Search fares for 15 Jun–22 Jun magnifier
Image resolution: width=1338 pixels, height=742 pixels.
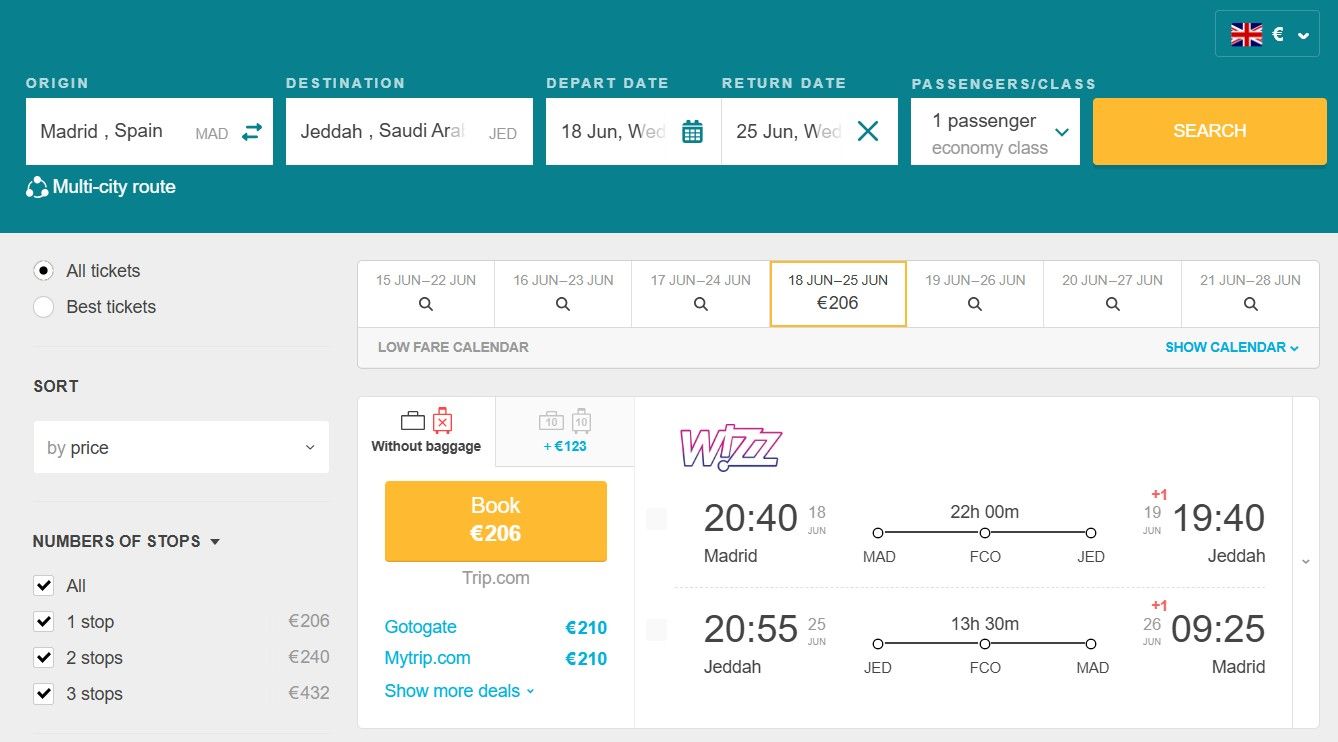pyautogui.click(x=425, y=302)
